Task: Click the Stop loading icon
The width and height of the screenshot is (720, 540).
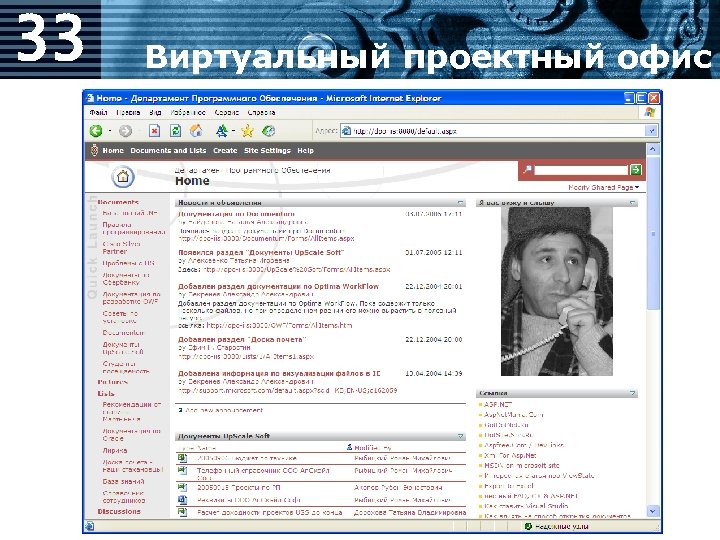Action: (154, 131)
